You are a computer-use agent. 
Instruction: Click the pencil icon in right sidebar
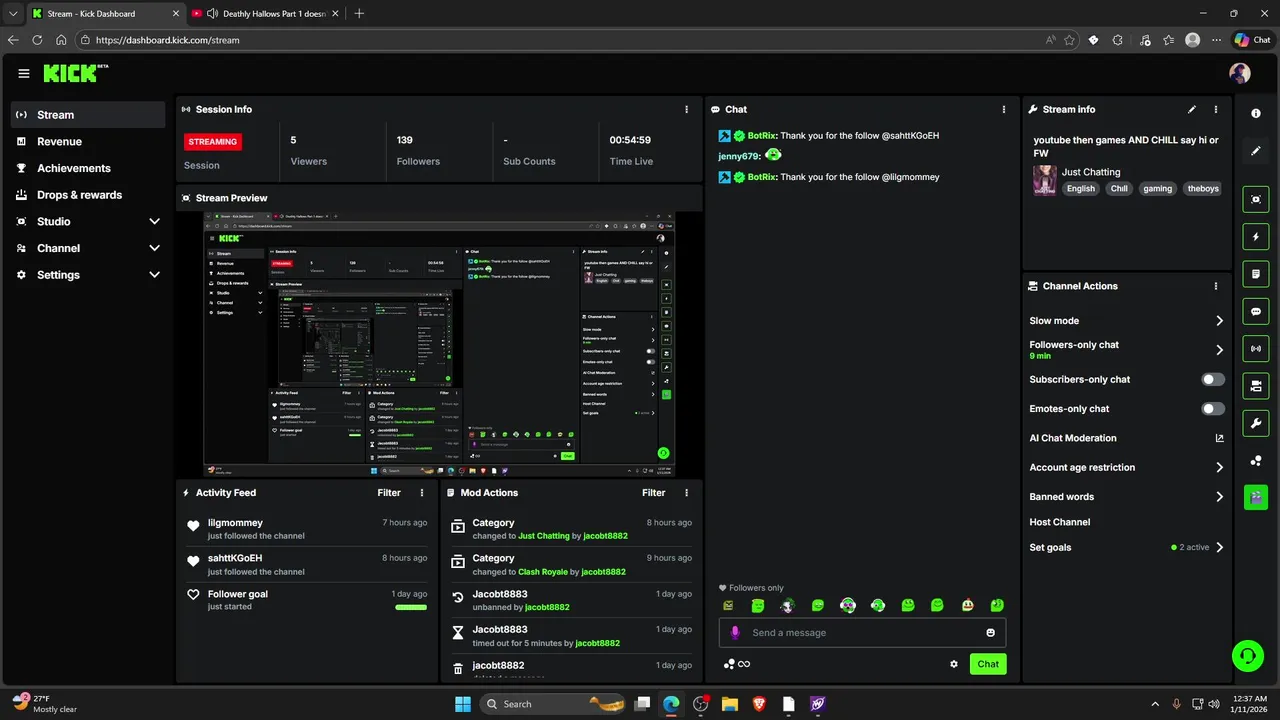pos(1256,151)
